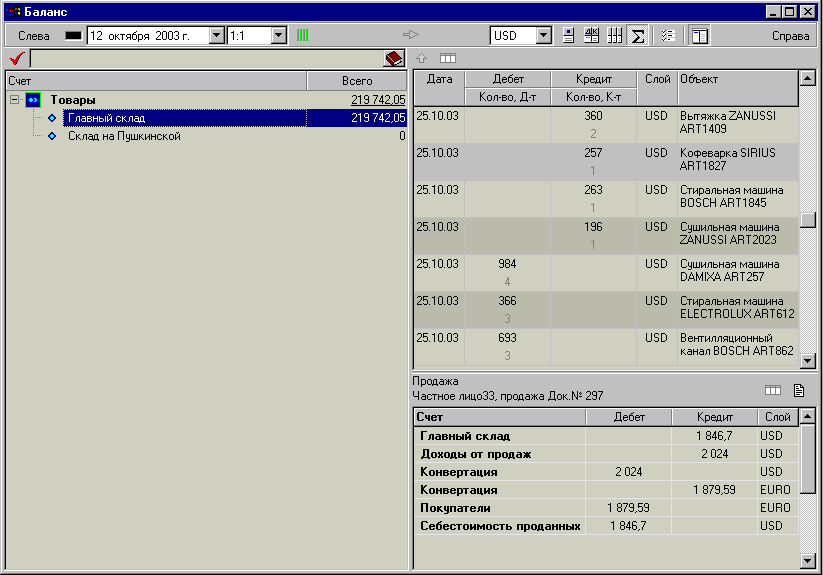This screenshot has width=823, height=575.
Task: Click the Слева label button
Action: click(x=34, y=36)
